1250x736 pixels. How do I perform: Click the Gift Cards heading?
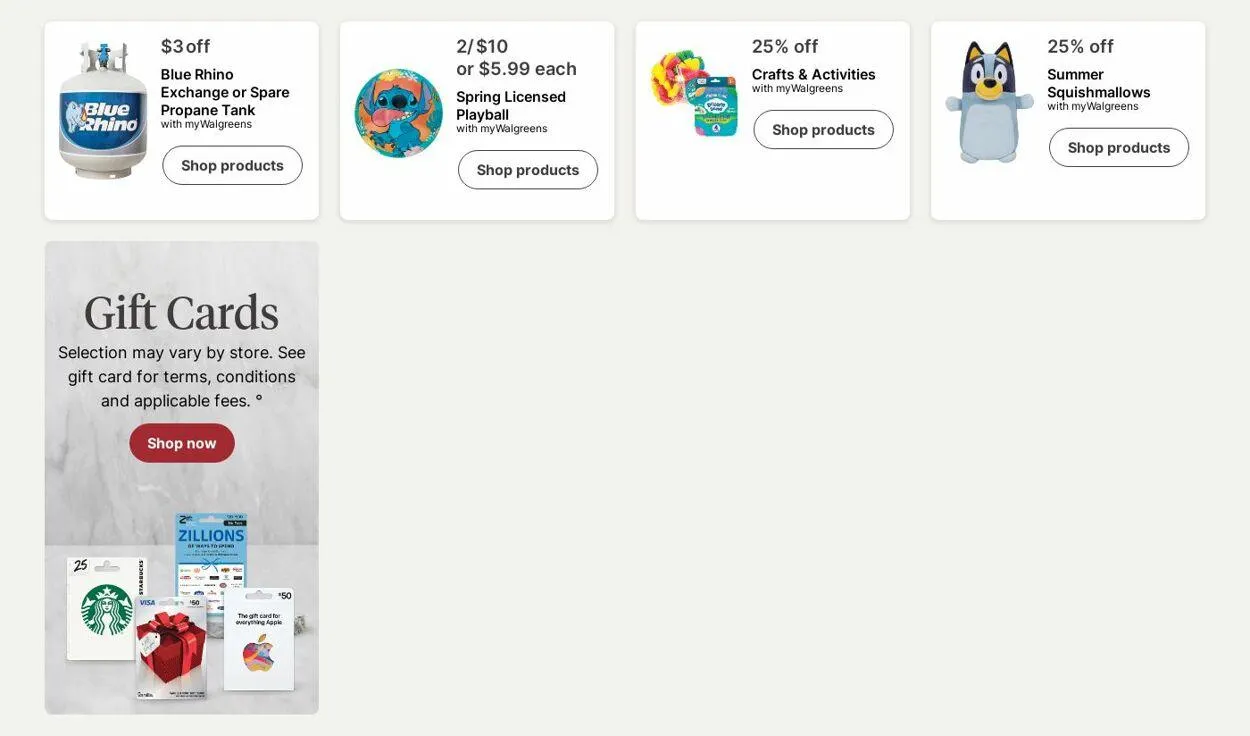[x=181, y=311]
